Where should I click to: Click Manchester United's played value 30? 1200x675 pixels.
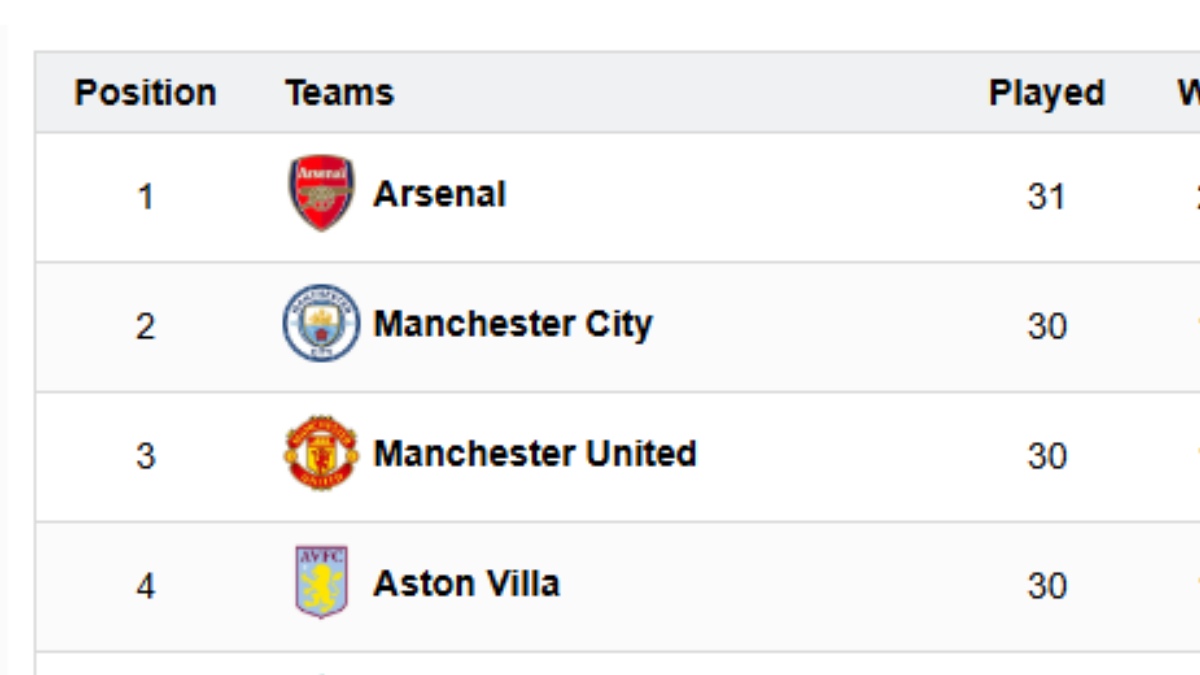click(x=1046, y=457)
